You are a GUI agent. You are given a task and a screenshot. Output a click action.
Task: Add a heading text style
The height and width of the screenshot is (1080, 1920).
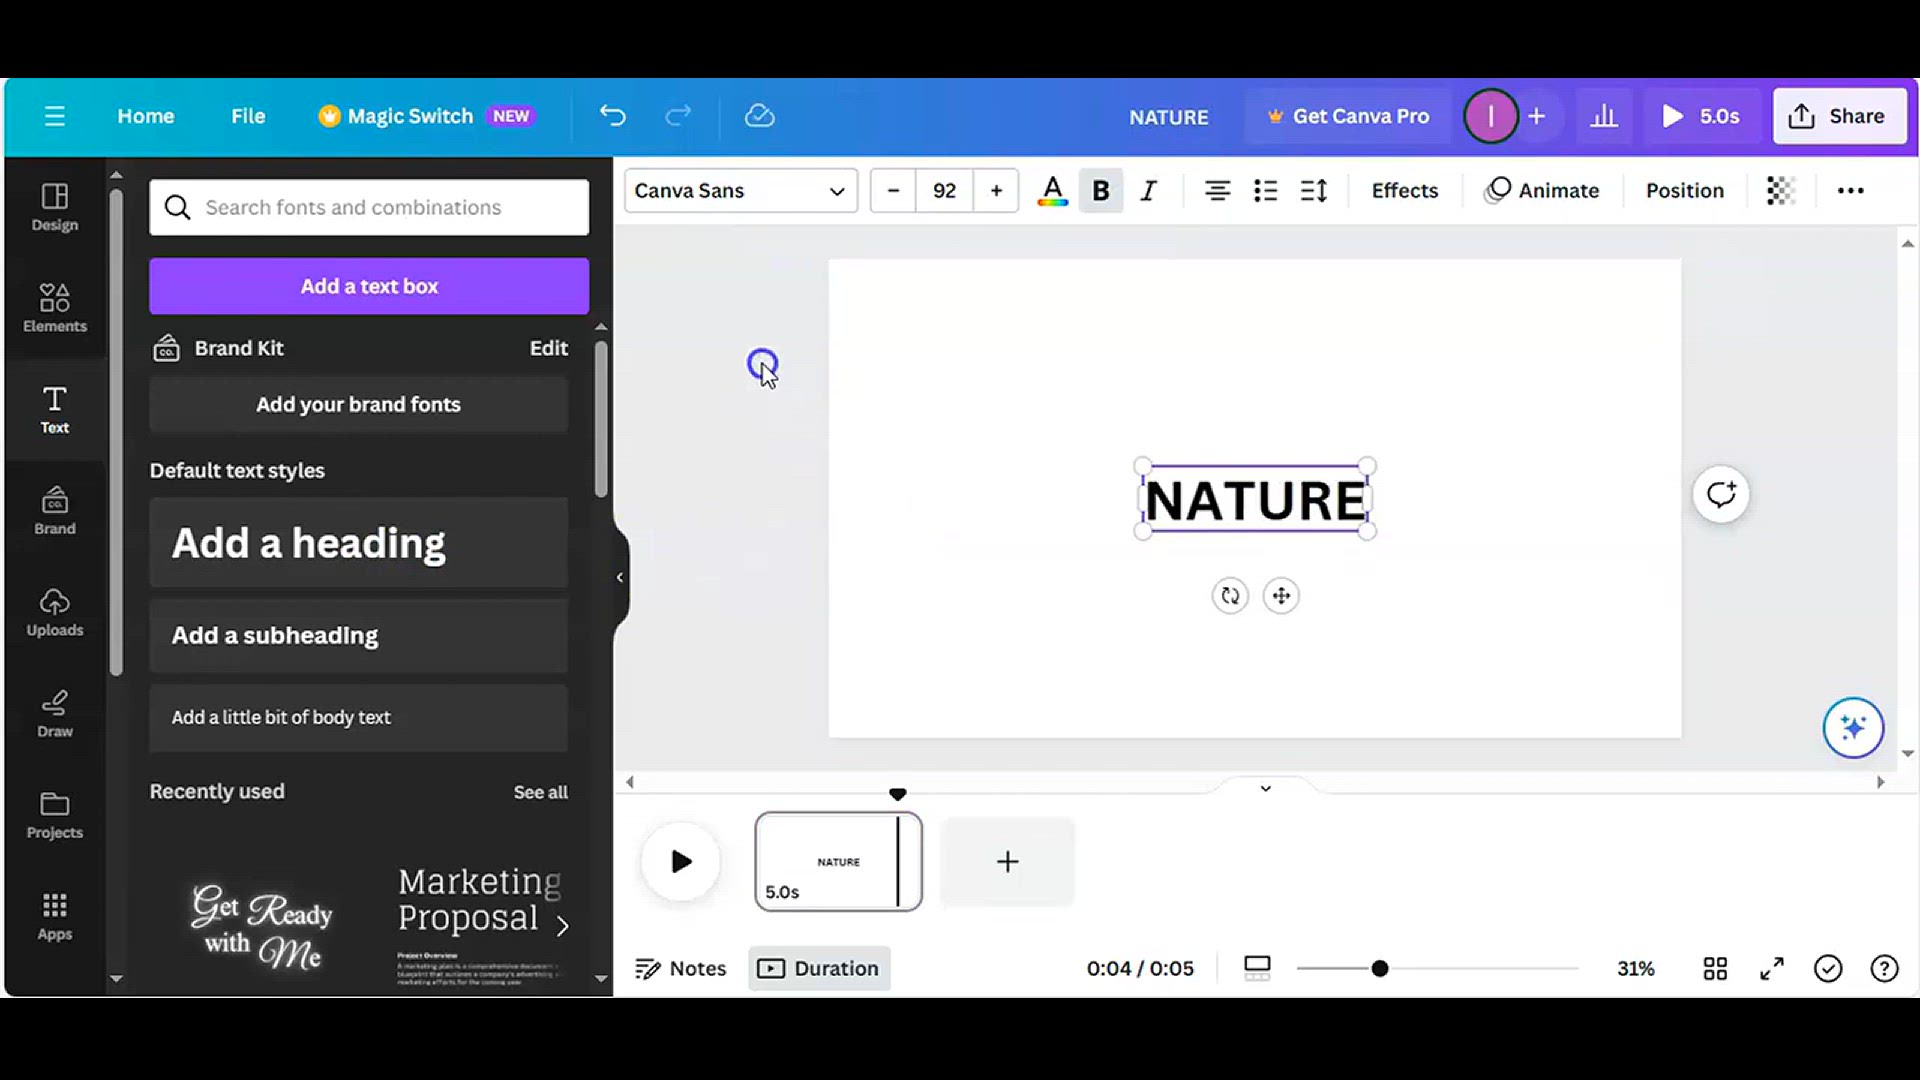pos(358,543)
